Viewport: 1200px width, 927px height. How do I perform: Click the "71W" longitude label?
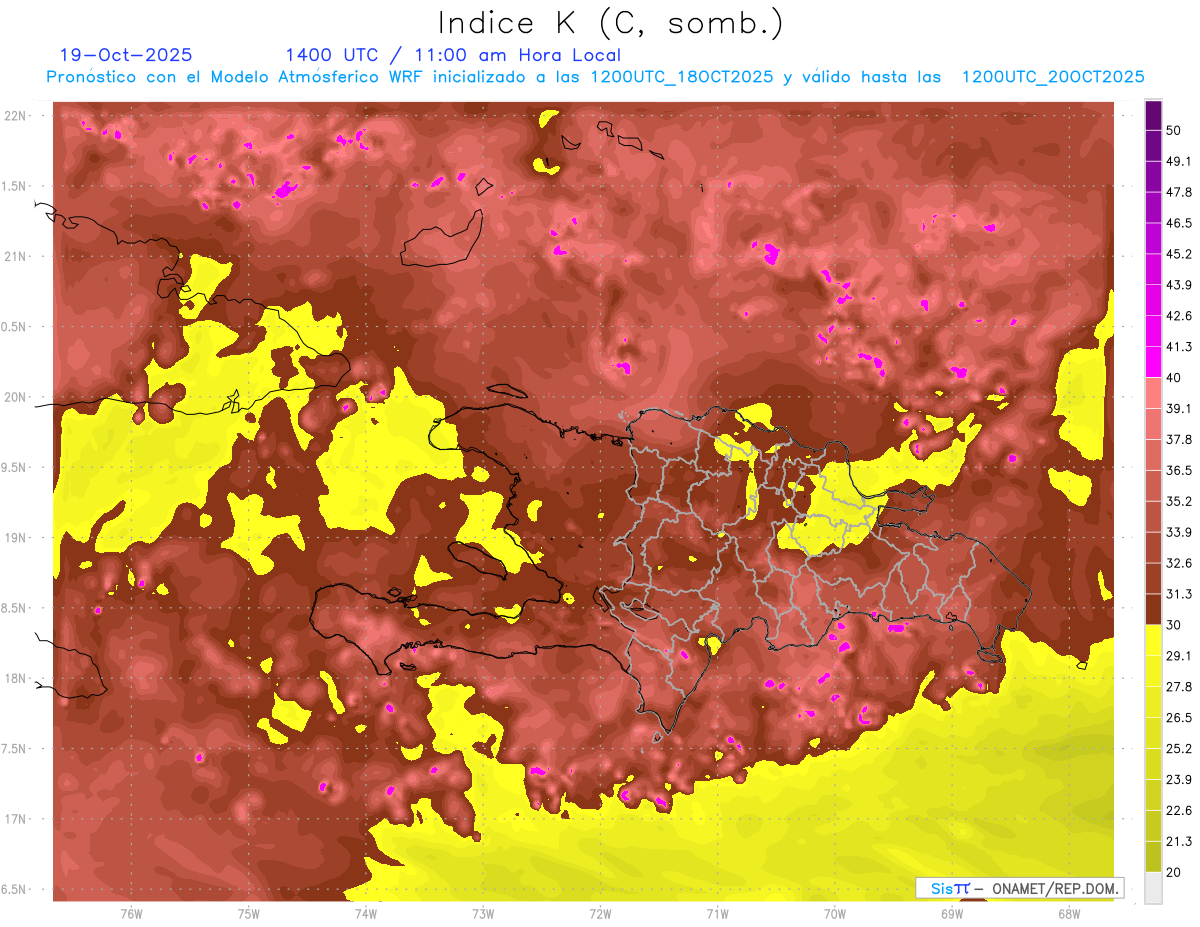click(717, 913)
